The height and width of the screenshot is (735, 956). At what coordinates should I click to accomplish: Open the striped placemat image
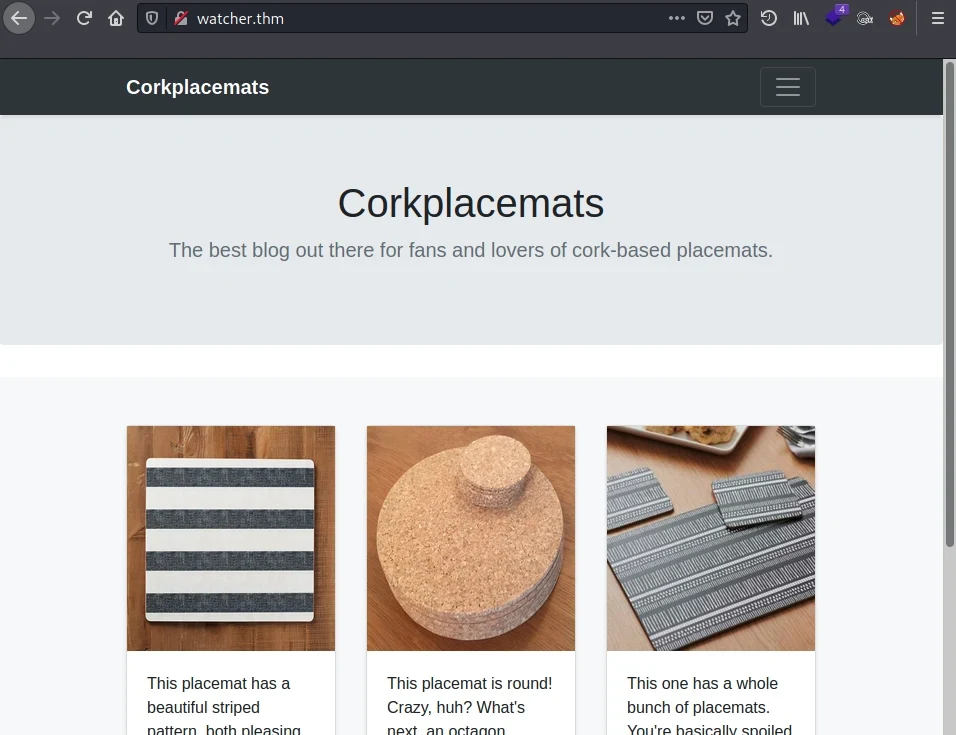coord(231,538)
